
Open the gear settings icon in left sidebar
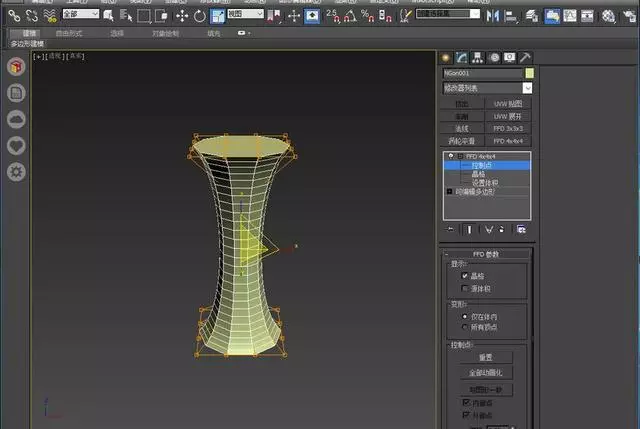coord(16,171)
